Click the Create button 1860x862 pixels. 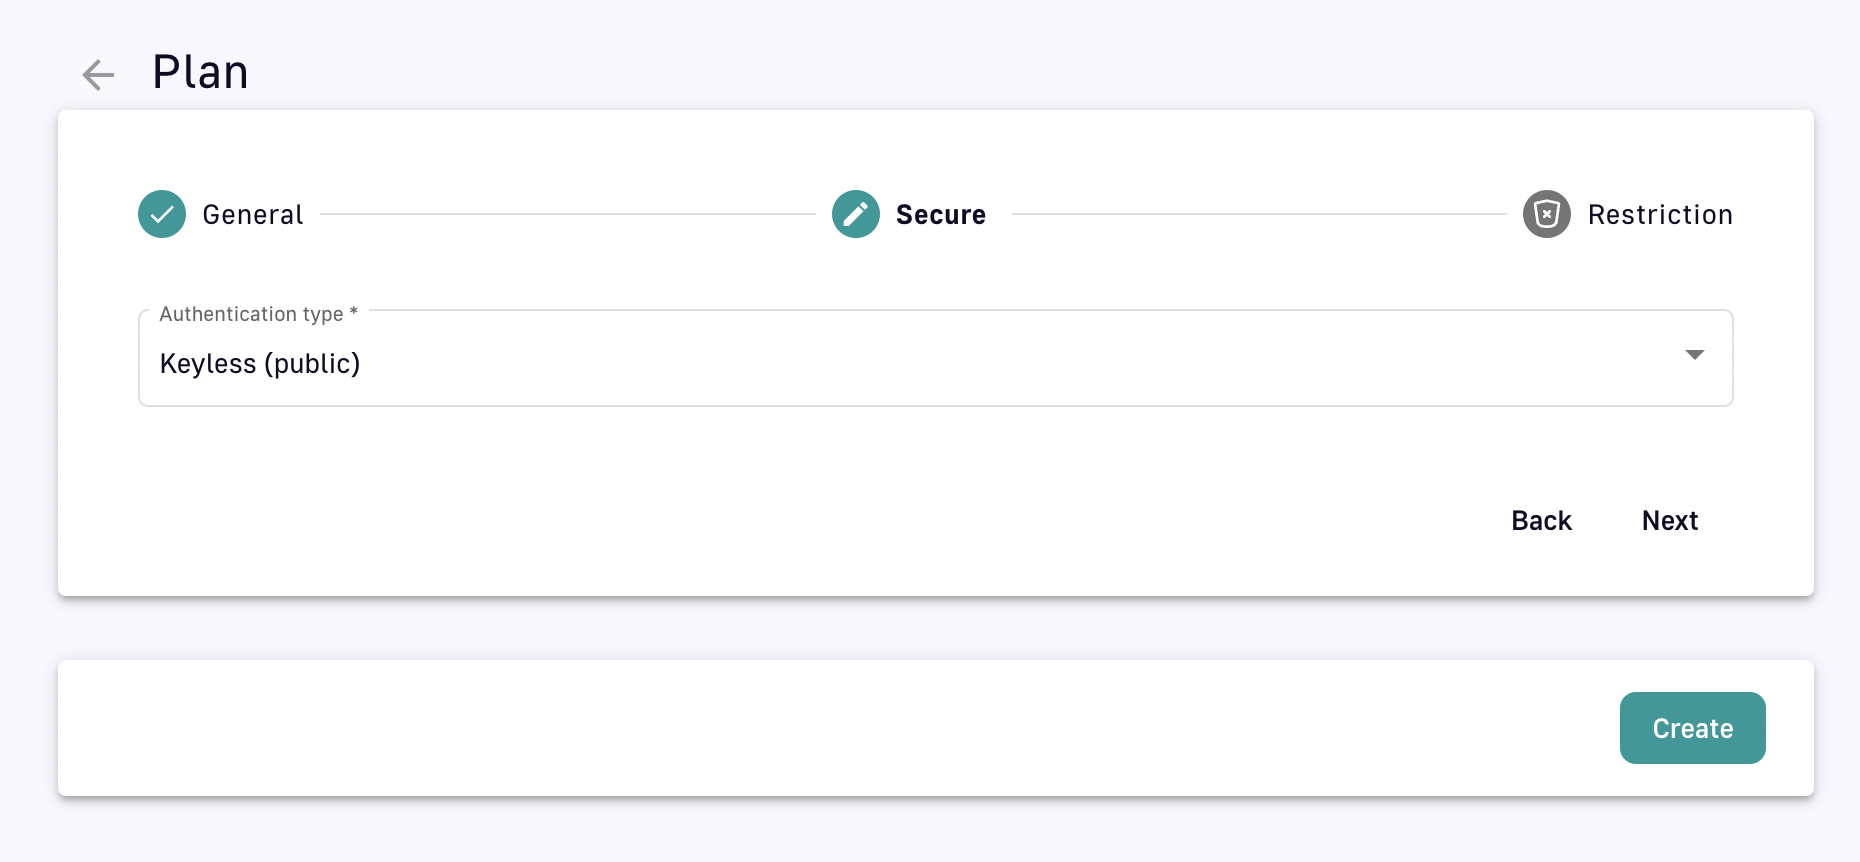click(x=1692, y=728)
